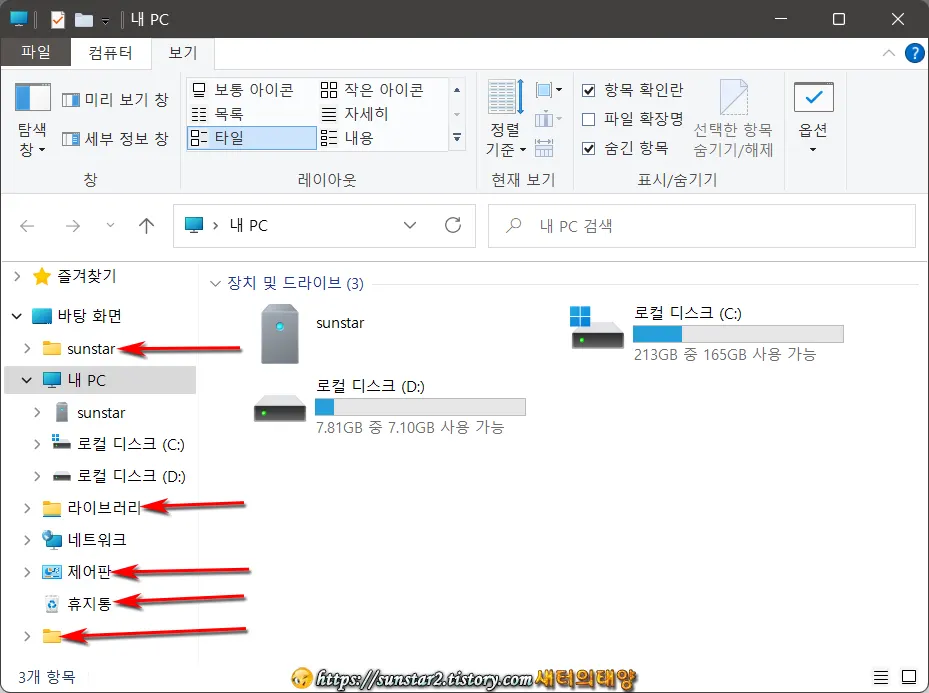Viewport: 929px width, 693px height.
Task: Navigate up to the parent folder
Action: 146,225
